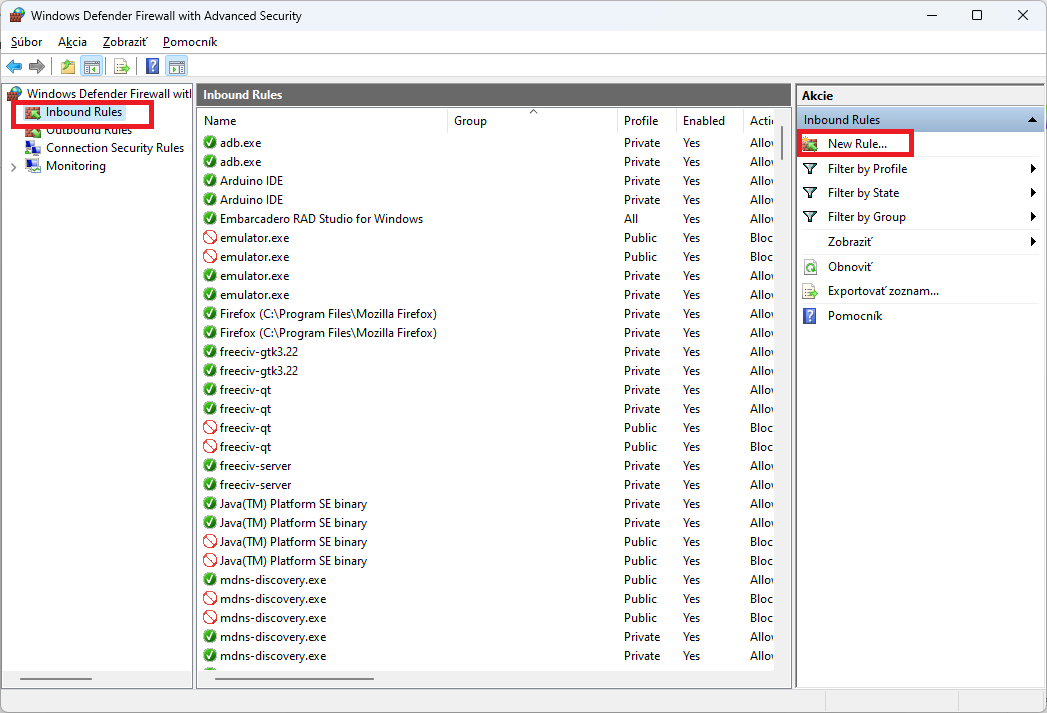Click the blocked icon of first emulator.exe rule
The width and height of the screenshot is (1047, 713).
(x=210, y=238)
